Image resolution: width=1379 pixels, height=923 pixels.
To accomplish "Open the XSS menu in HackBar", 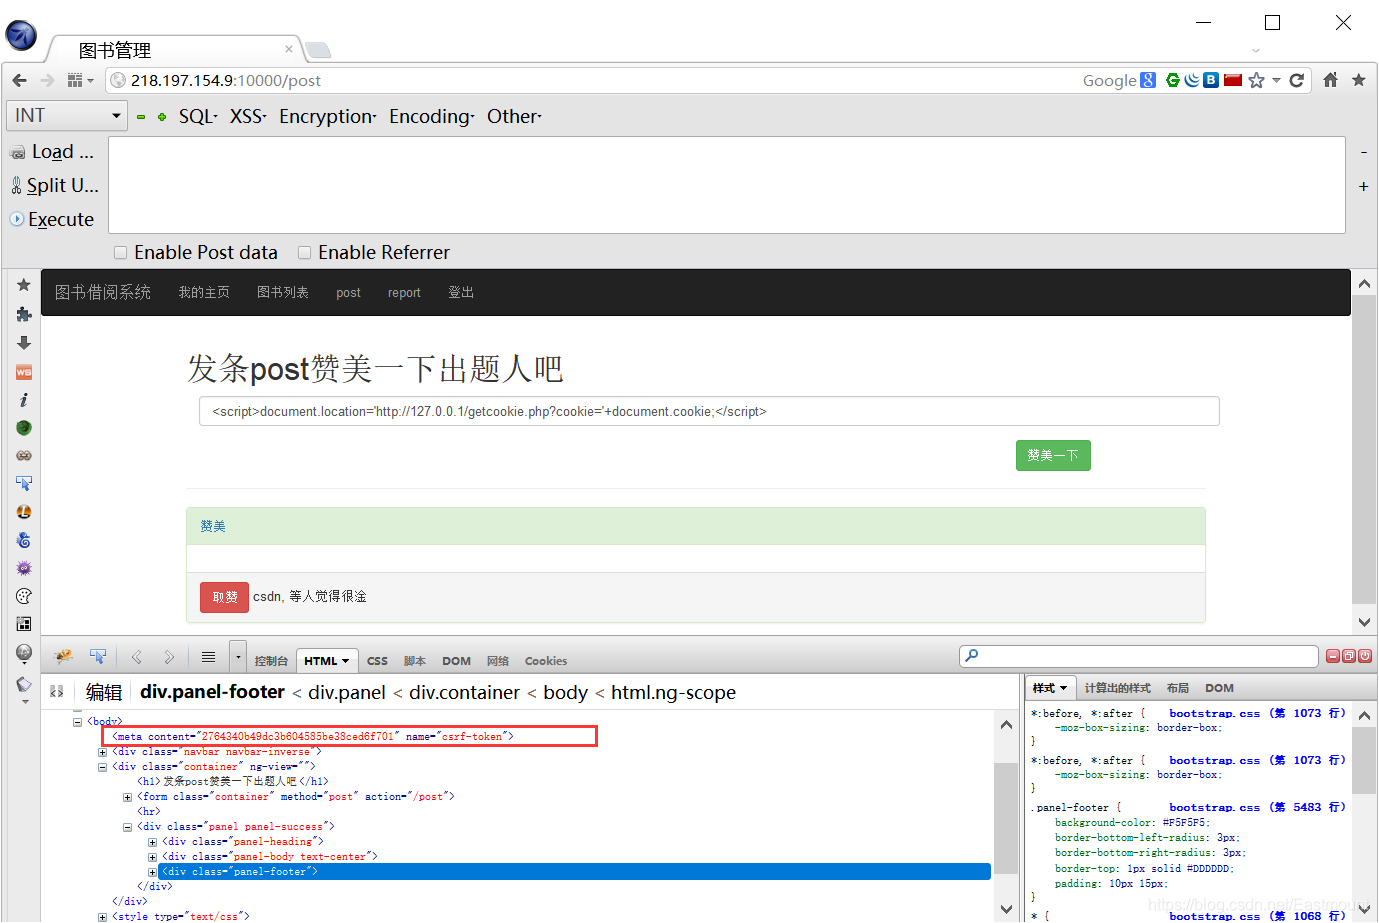I will (247, 117).
